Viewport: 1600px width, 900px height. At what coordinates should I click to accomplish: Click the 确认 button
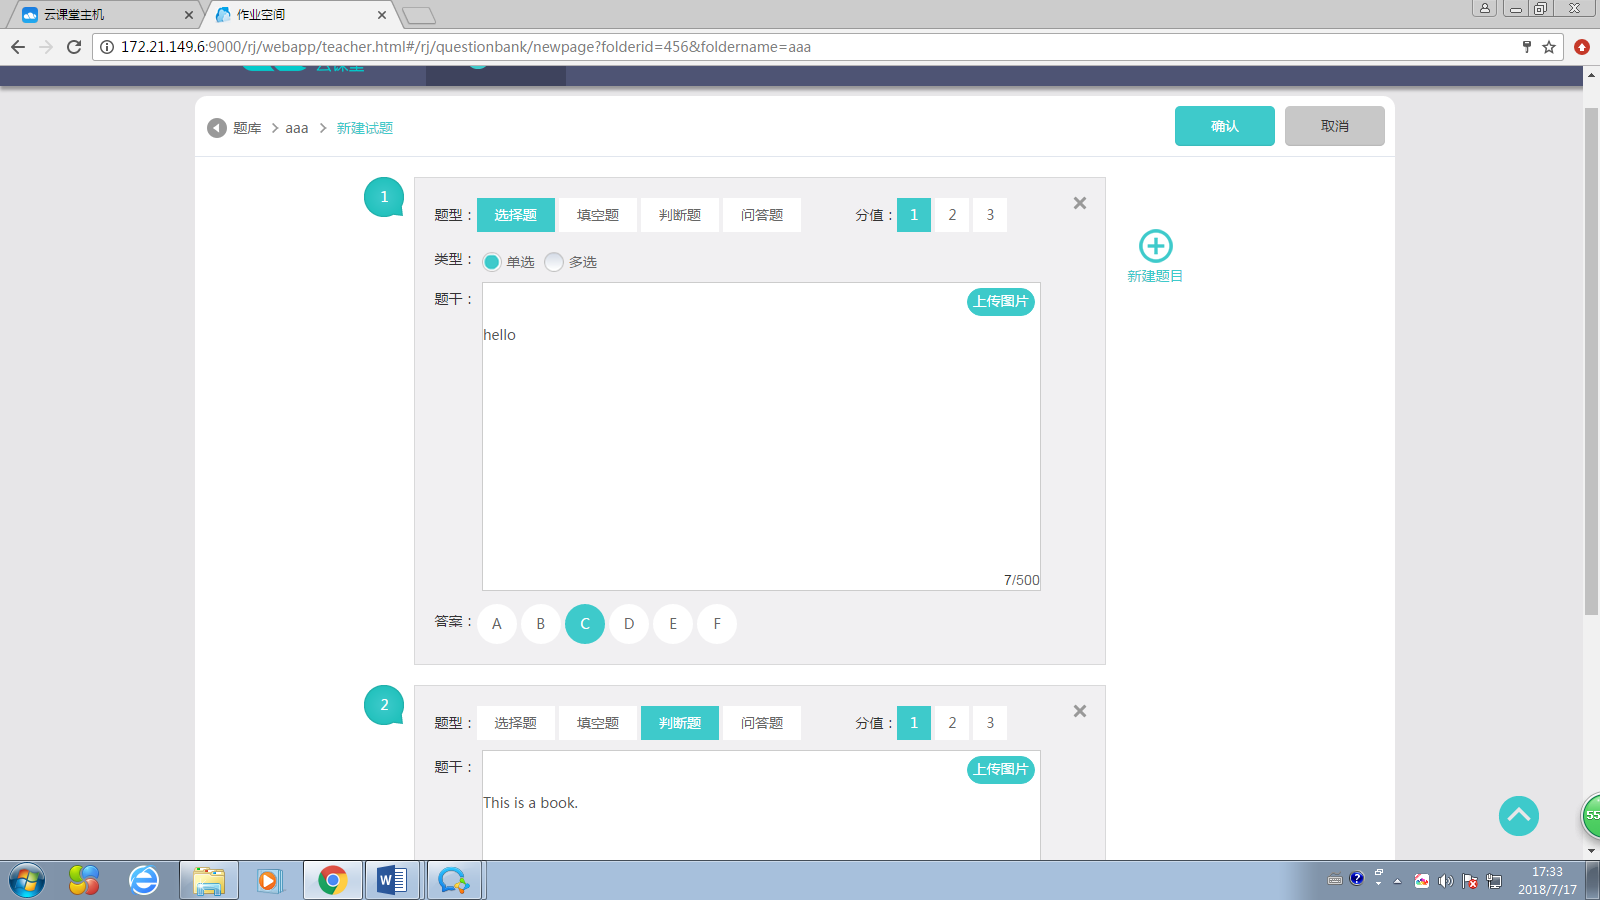(1224, 126)
